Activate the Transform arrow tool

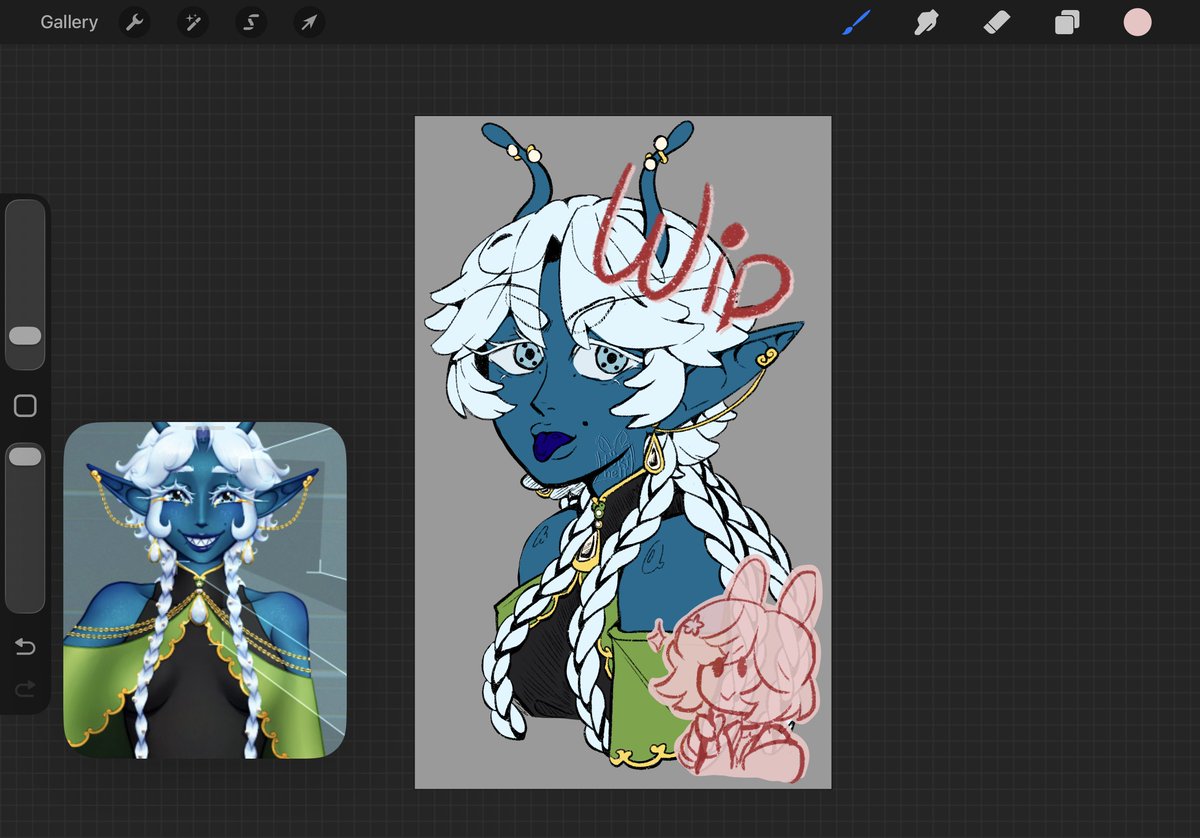coord(309,22)
